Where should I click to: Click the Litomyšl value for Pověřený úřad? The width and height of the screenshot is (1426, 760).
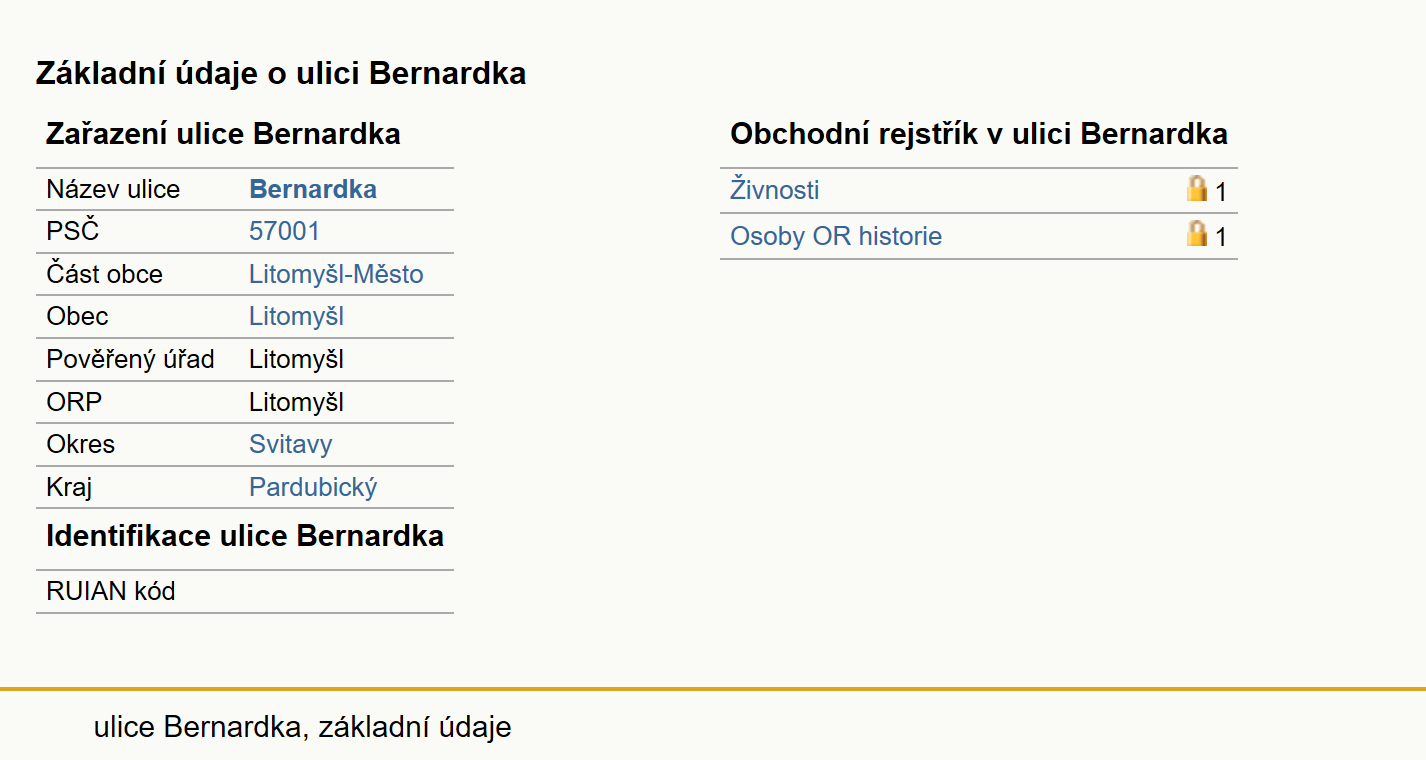[296, 359]
